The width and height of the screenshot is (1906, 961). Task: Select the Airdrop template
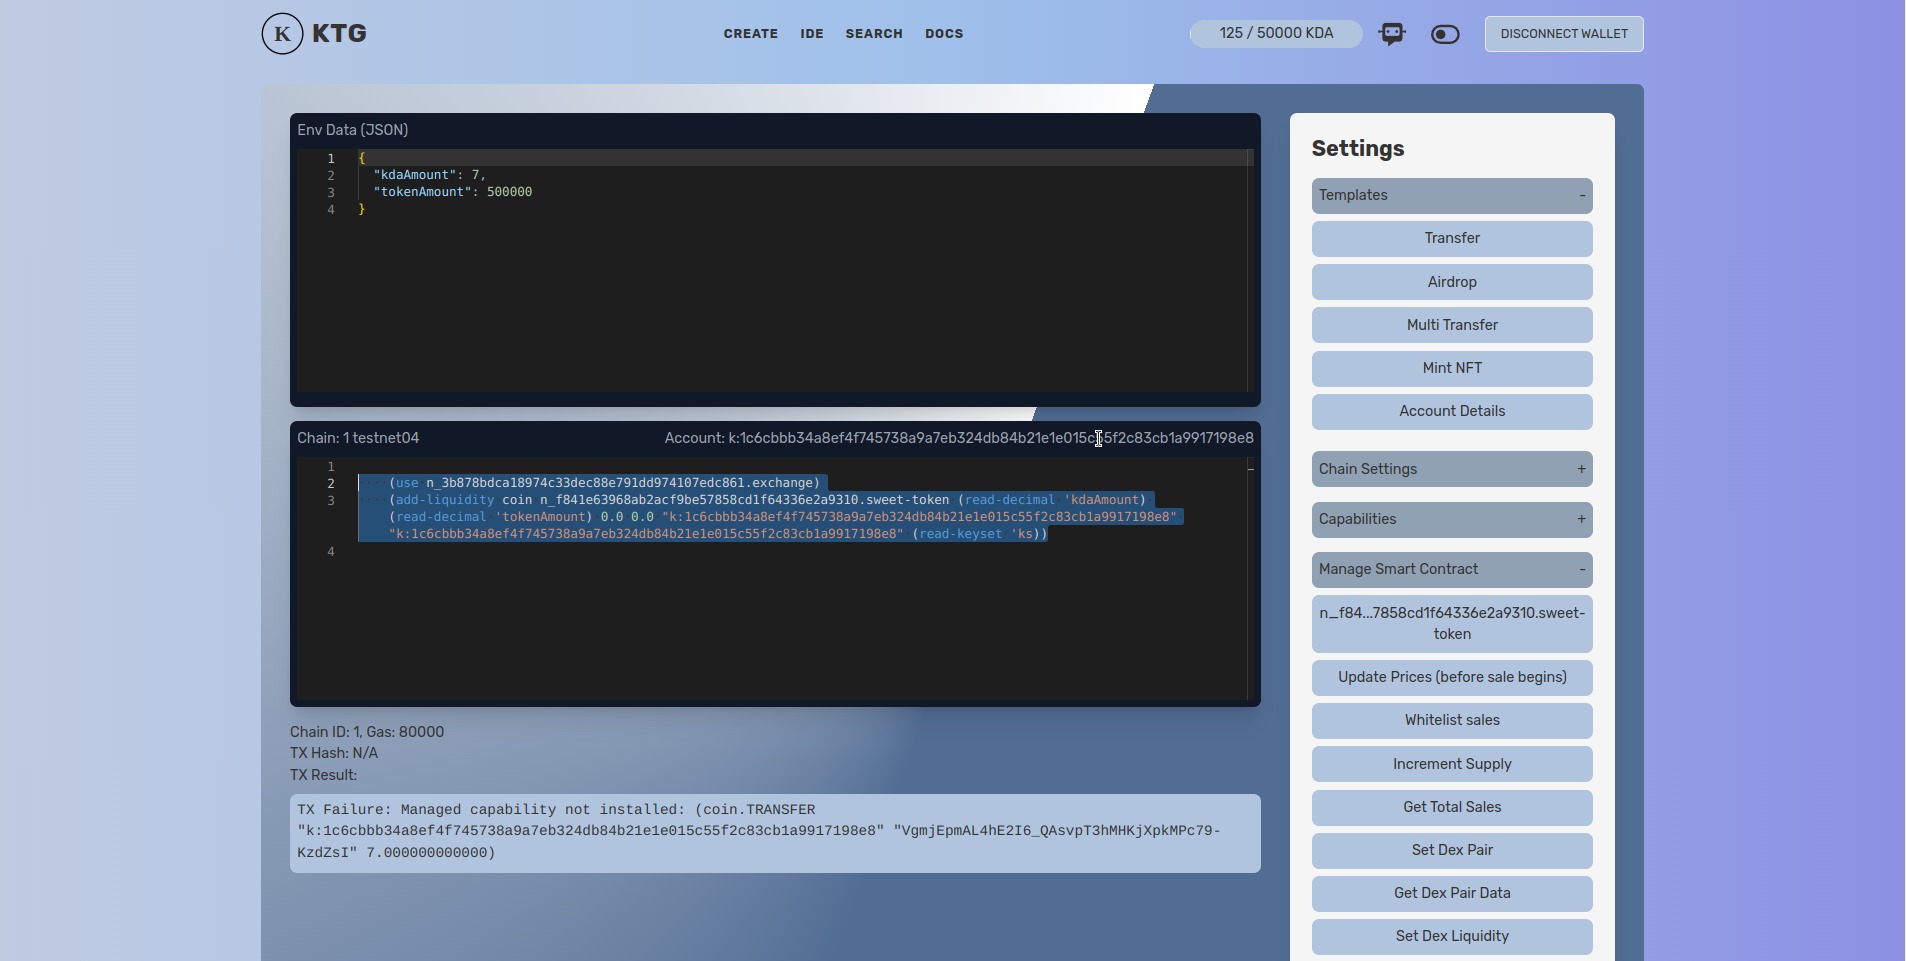(1452, 282)
